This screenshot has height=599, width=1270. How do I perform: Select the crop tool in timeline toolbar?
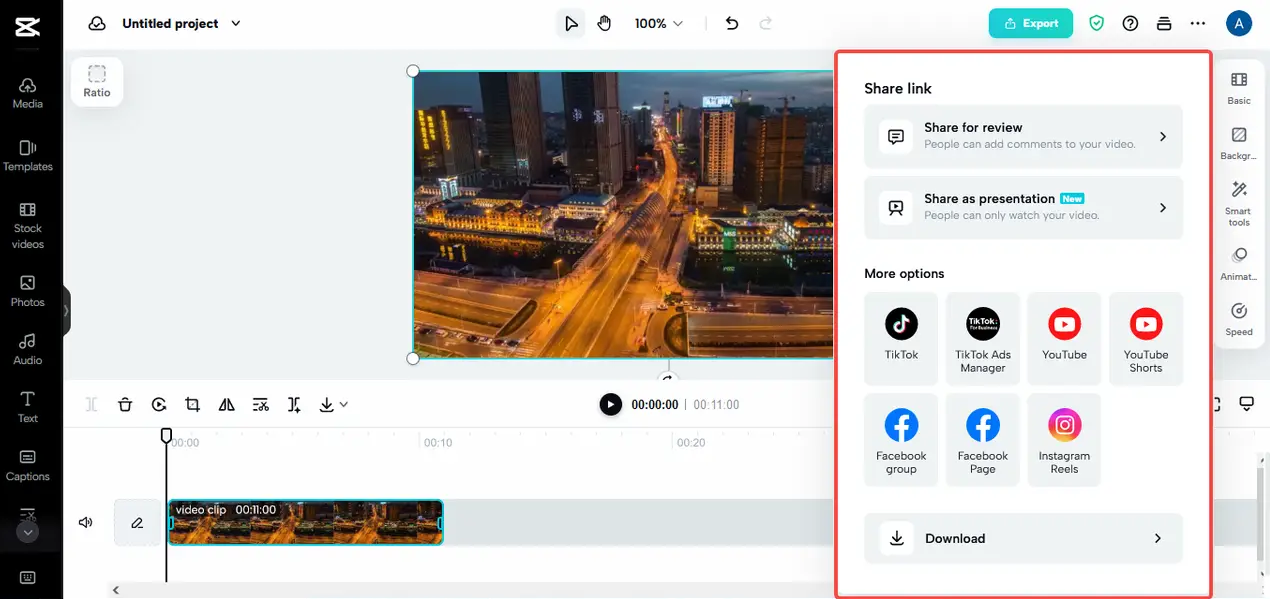[192, 405]
